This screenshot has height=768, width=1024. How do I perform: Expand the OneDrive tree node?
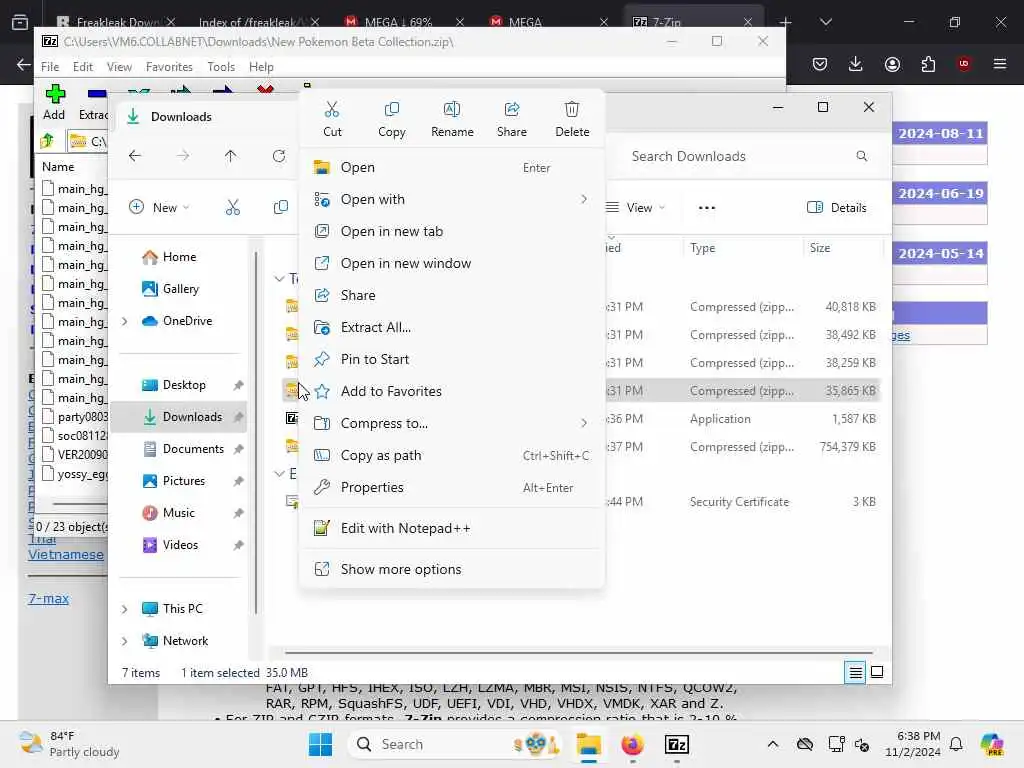(124, 321)
